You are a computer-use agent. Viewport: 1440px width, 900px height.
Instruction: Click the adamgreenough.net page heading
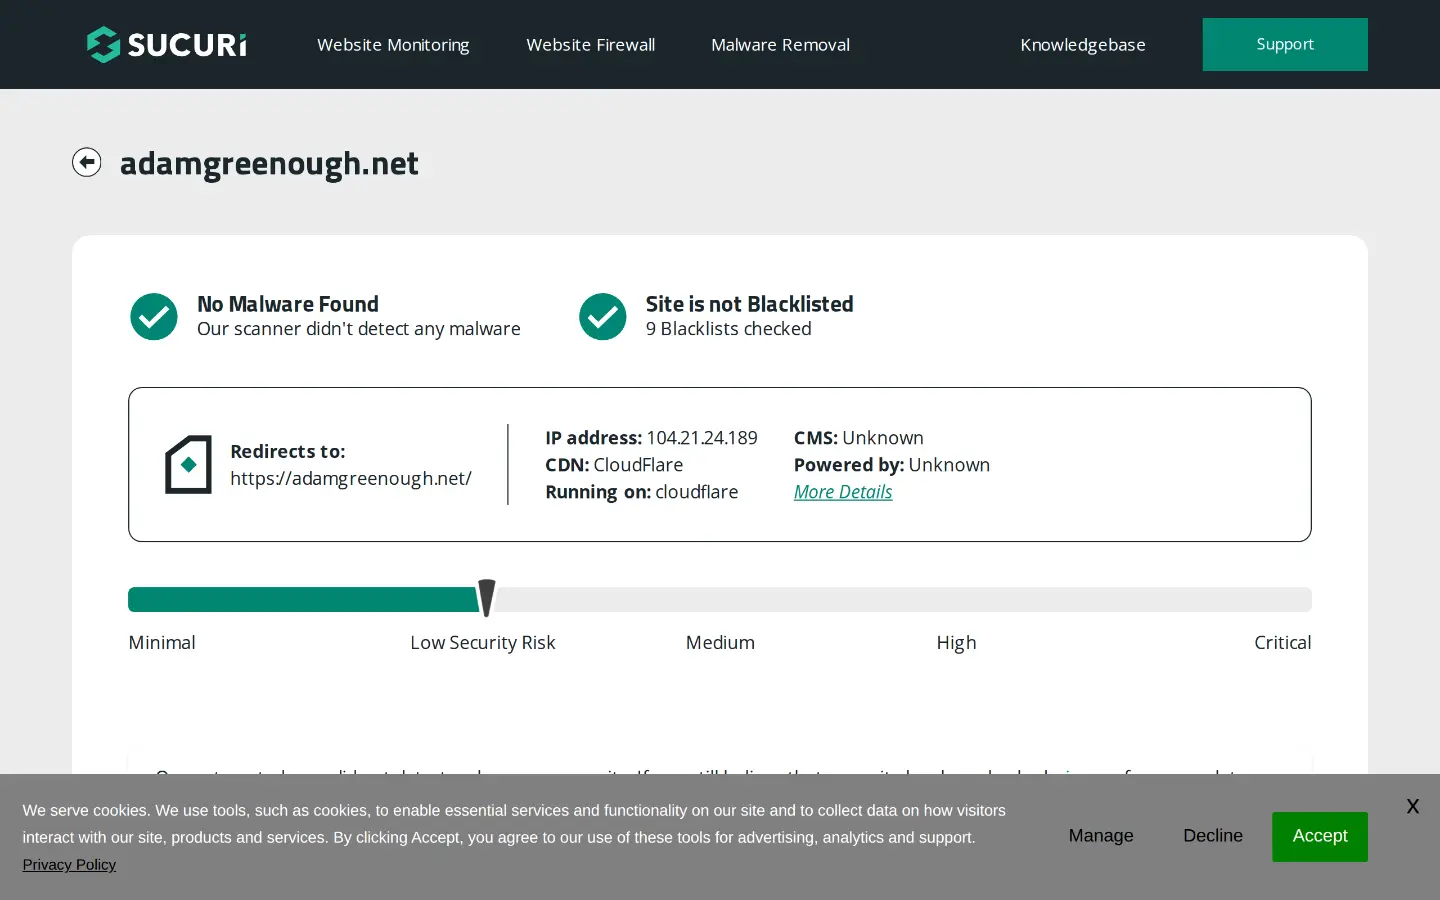269,163
